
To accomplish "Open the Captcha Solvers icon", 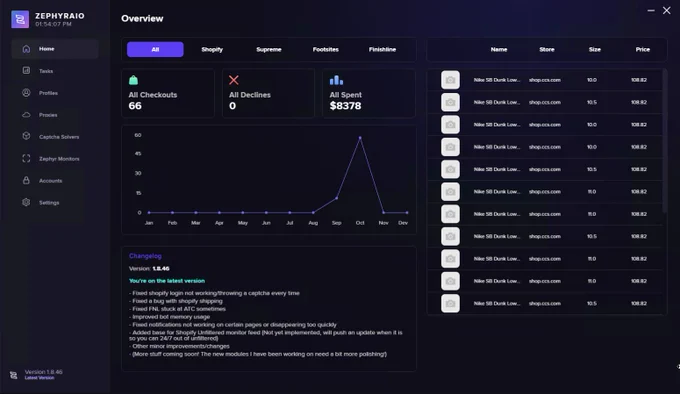I will pyautogui.click(x=26, y=136).
